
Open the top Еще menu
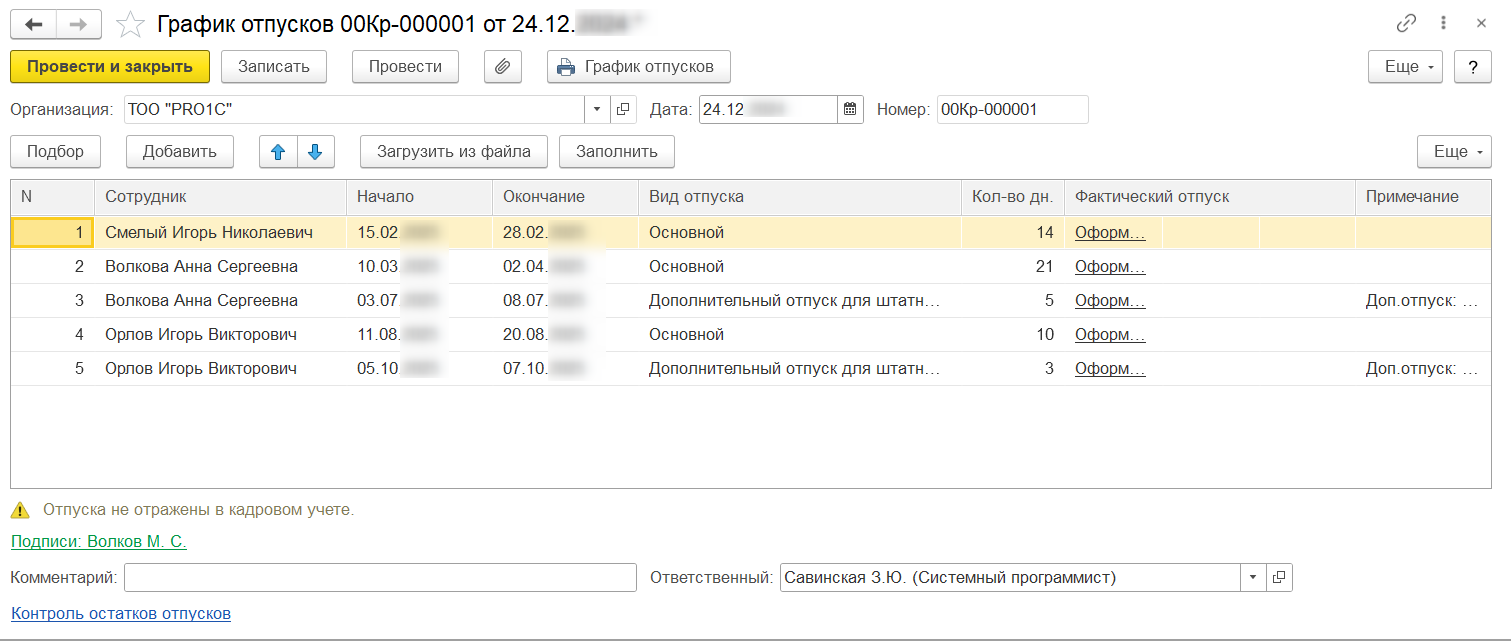(1405, 67)
